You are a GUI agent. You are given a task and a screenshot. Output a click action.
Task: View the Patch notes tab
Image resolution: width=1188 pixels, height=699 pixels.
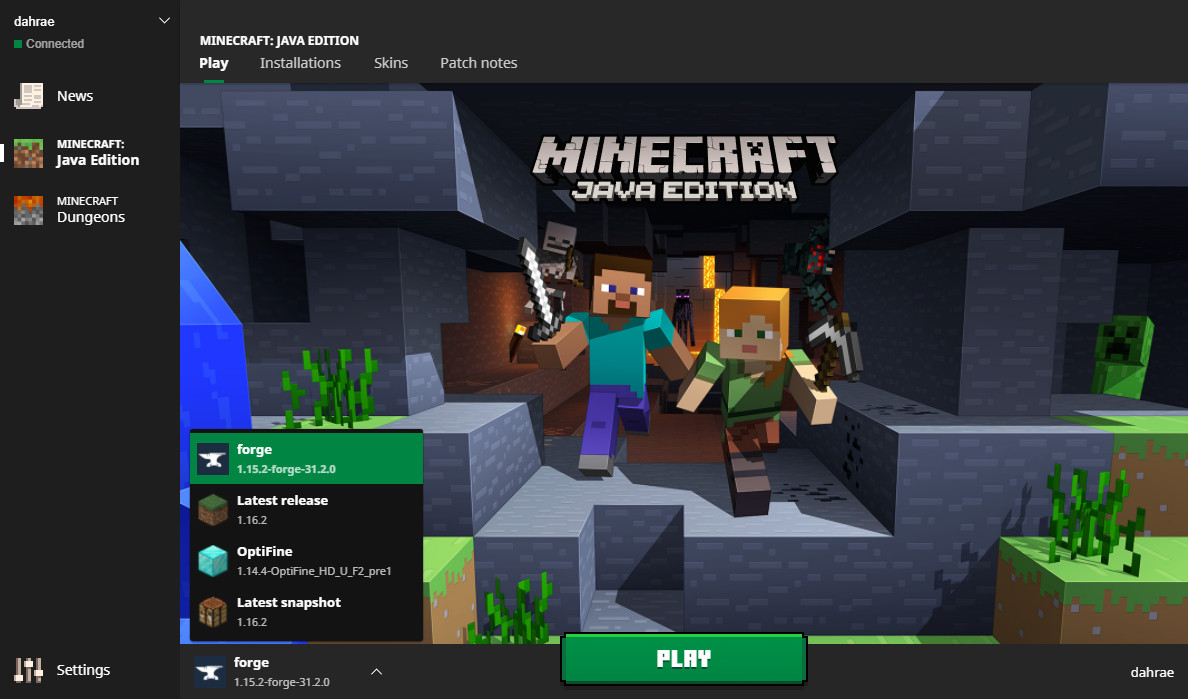(479, 62)
